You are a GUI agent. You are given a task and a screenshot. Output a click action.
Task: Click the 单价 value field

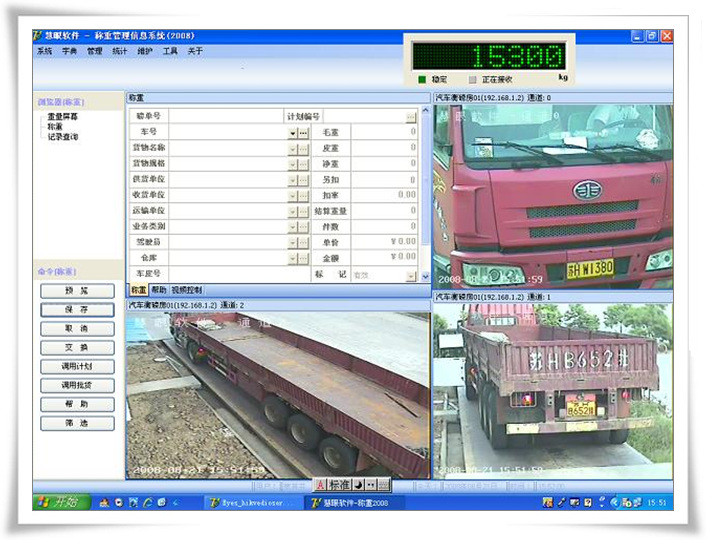click(384, 242)
